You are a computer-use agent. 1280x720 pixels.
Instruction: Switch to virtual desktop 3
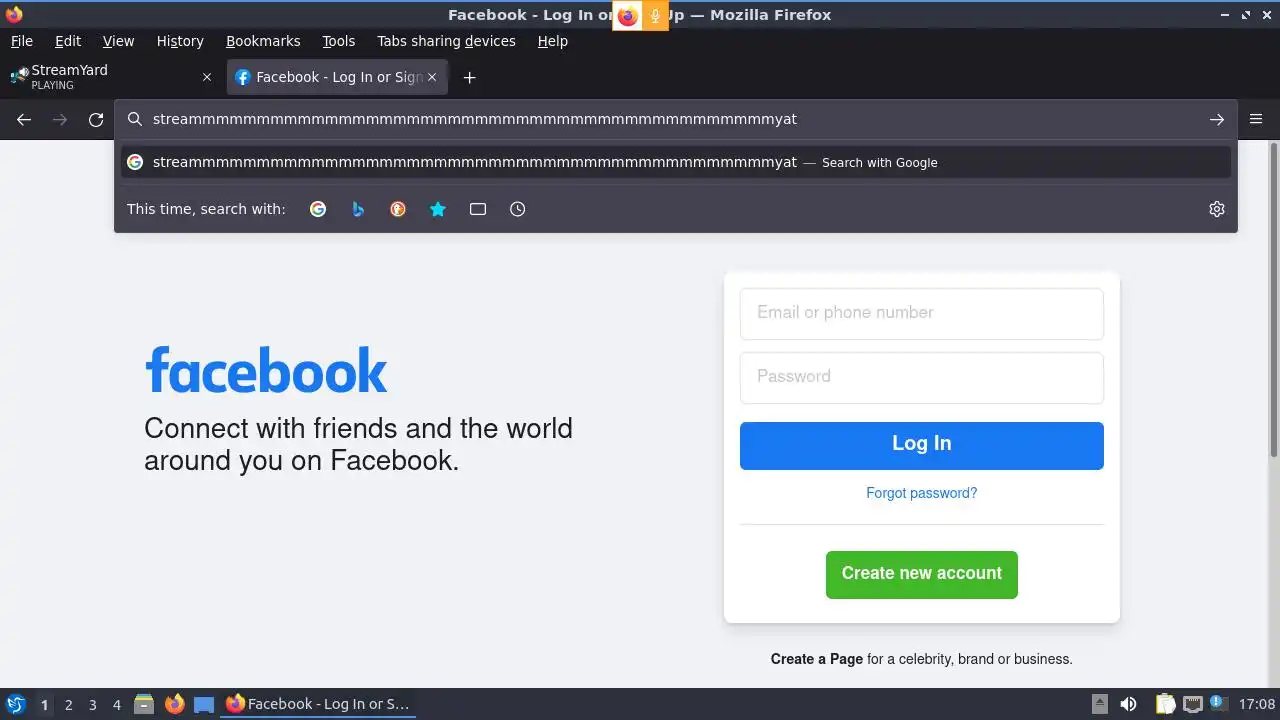pyautogui.click(x=92, y=704)
